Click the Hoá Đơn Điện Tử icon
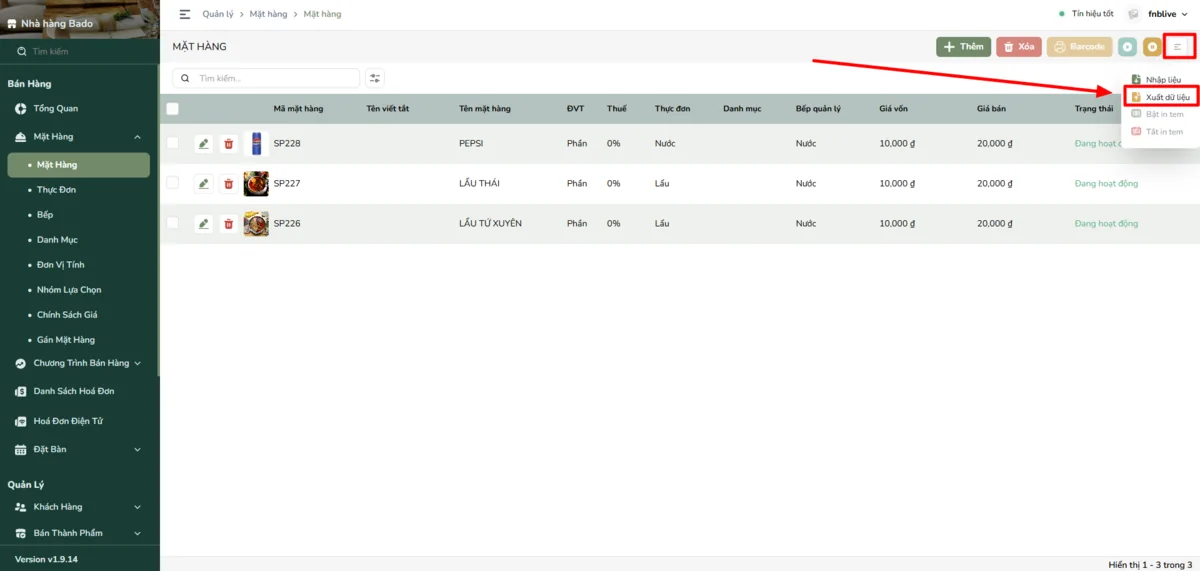Image resolution: width=1200 pixels, height=571 pixels. pyautogui.click(x=21, y=421)
